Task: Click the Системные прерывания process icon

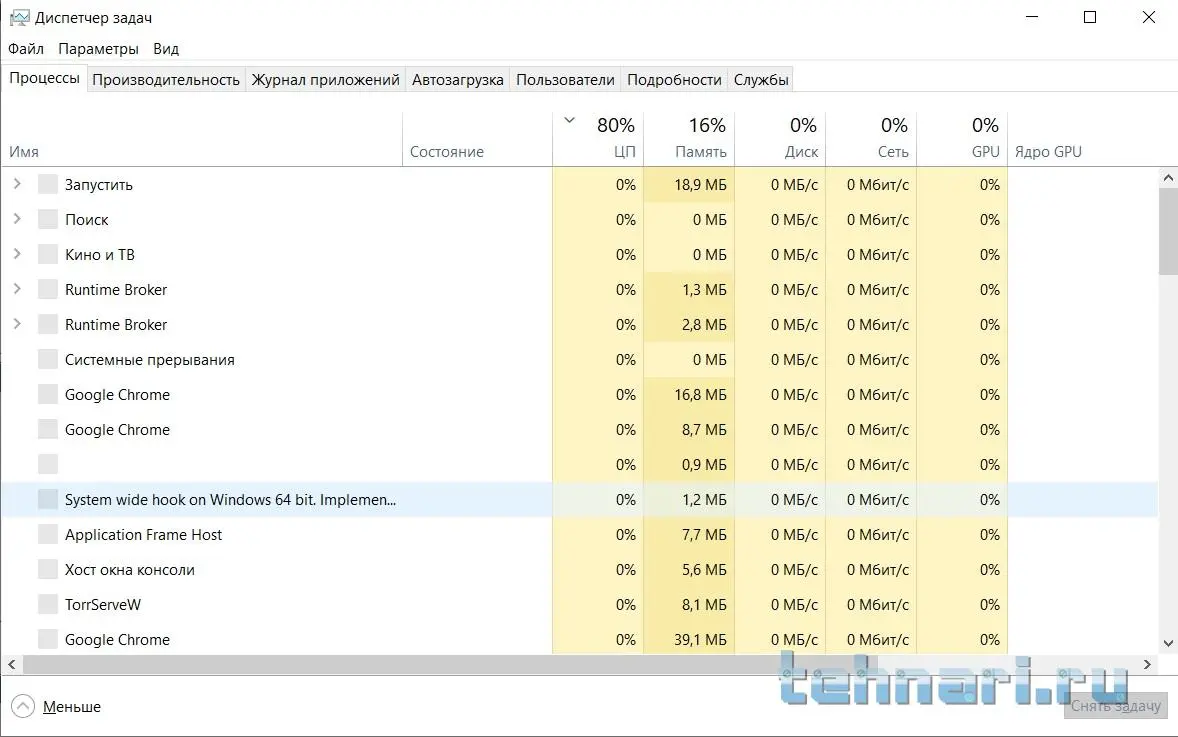Action: (48, 359)
